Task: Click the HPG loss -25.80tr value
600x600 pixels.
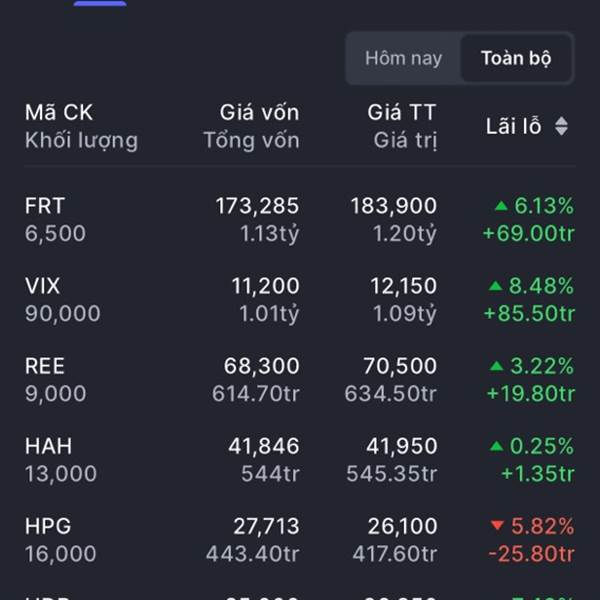Action: pos(532,554)
